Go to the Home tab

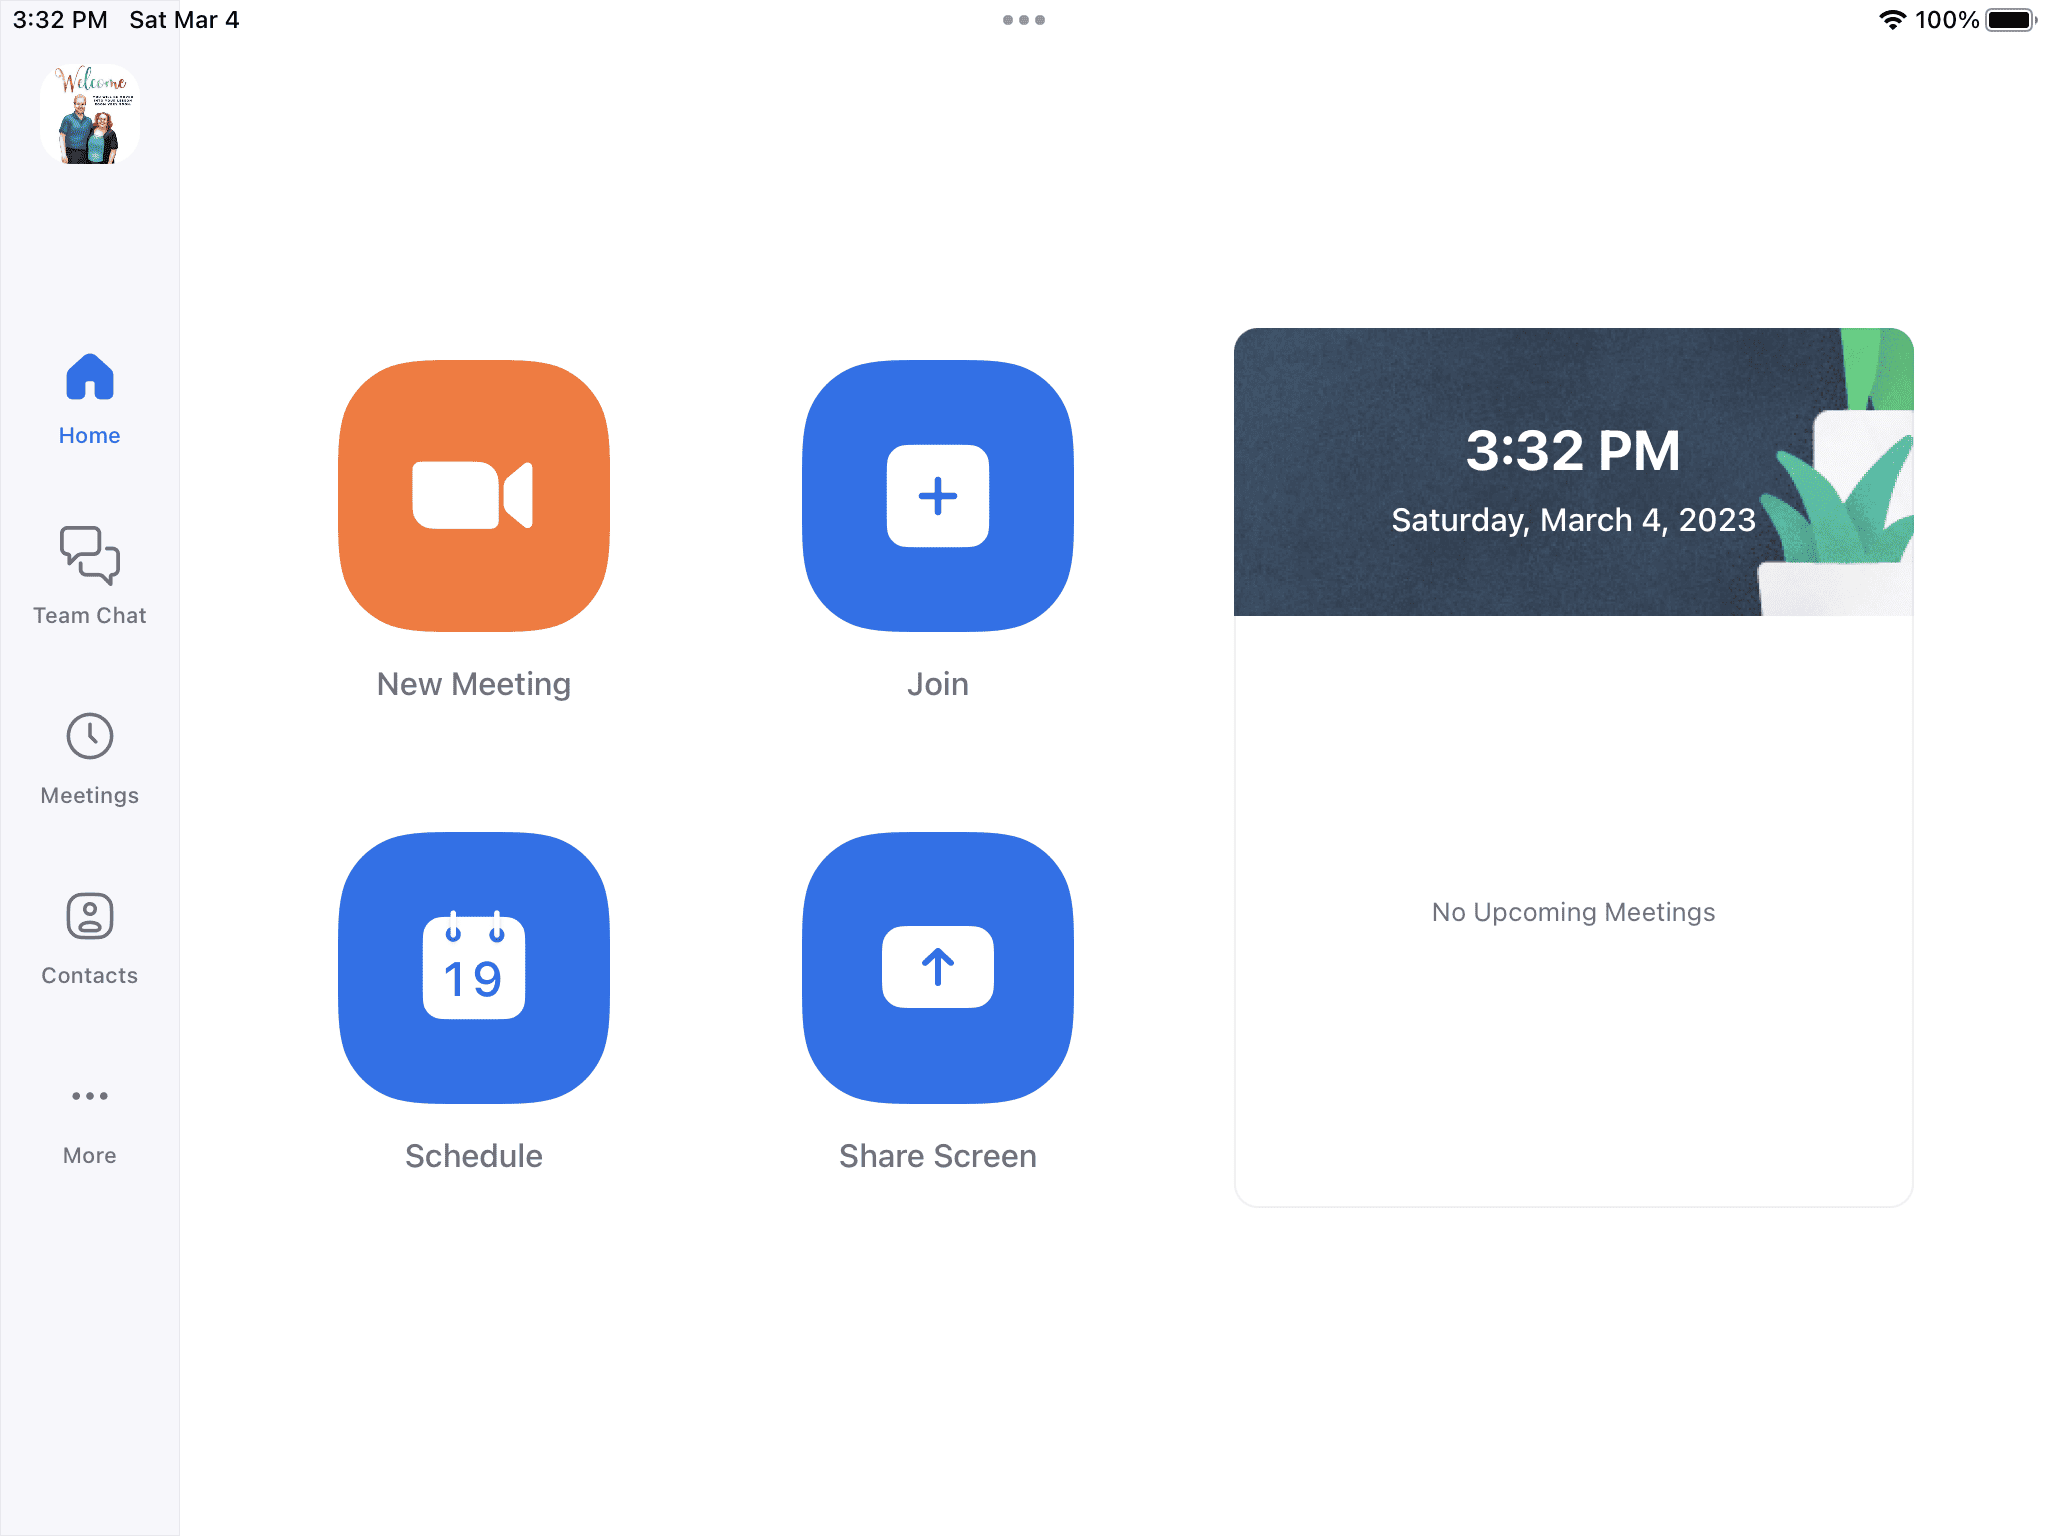pos(90,400)
